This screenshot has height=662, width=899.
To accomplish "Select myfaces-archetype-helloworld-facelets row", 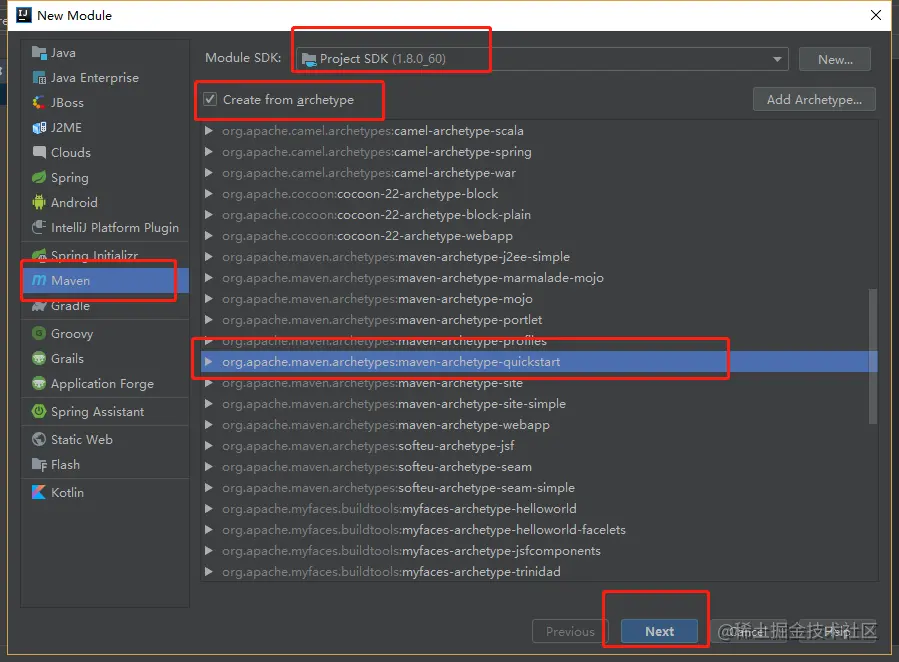I will pos(539,530).
